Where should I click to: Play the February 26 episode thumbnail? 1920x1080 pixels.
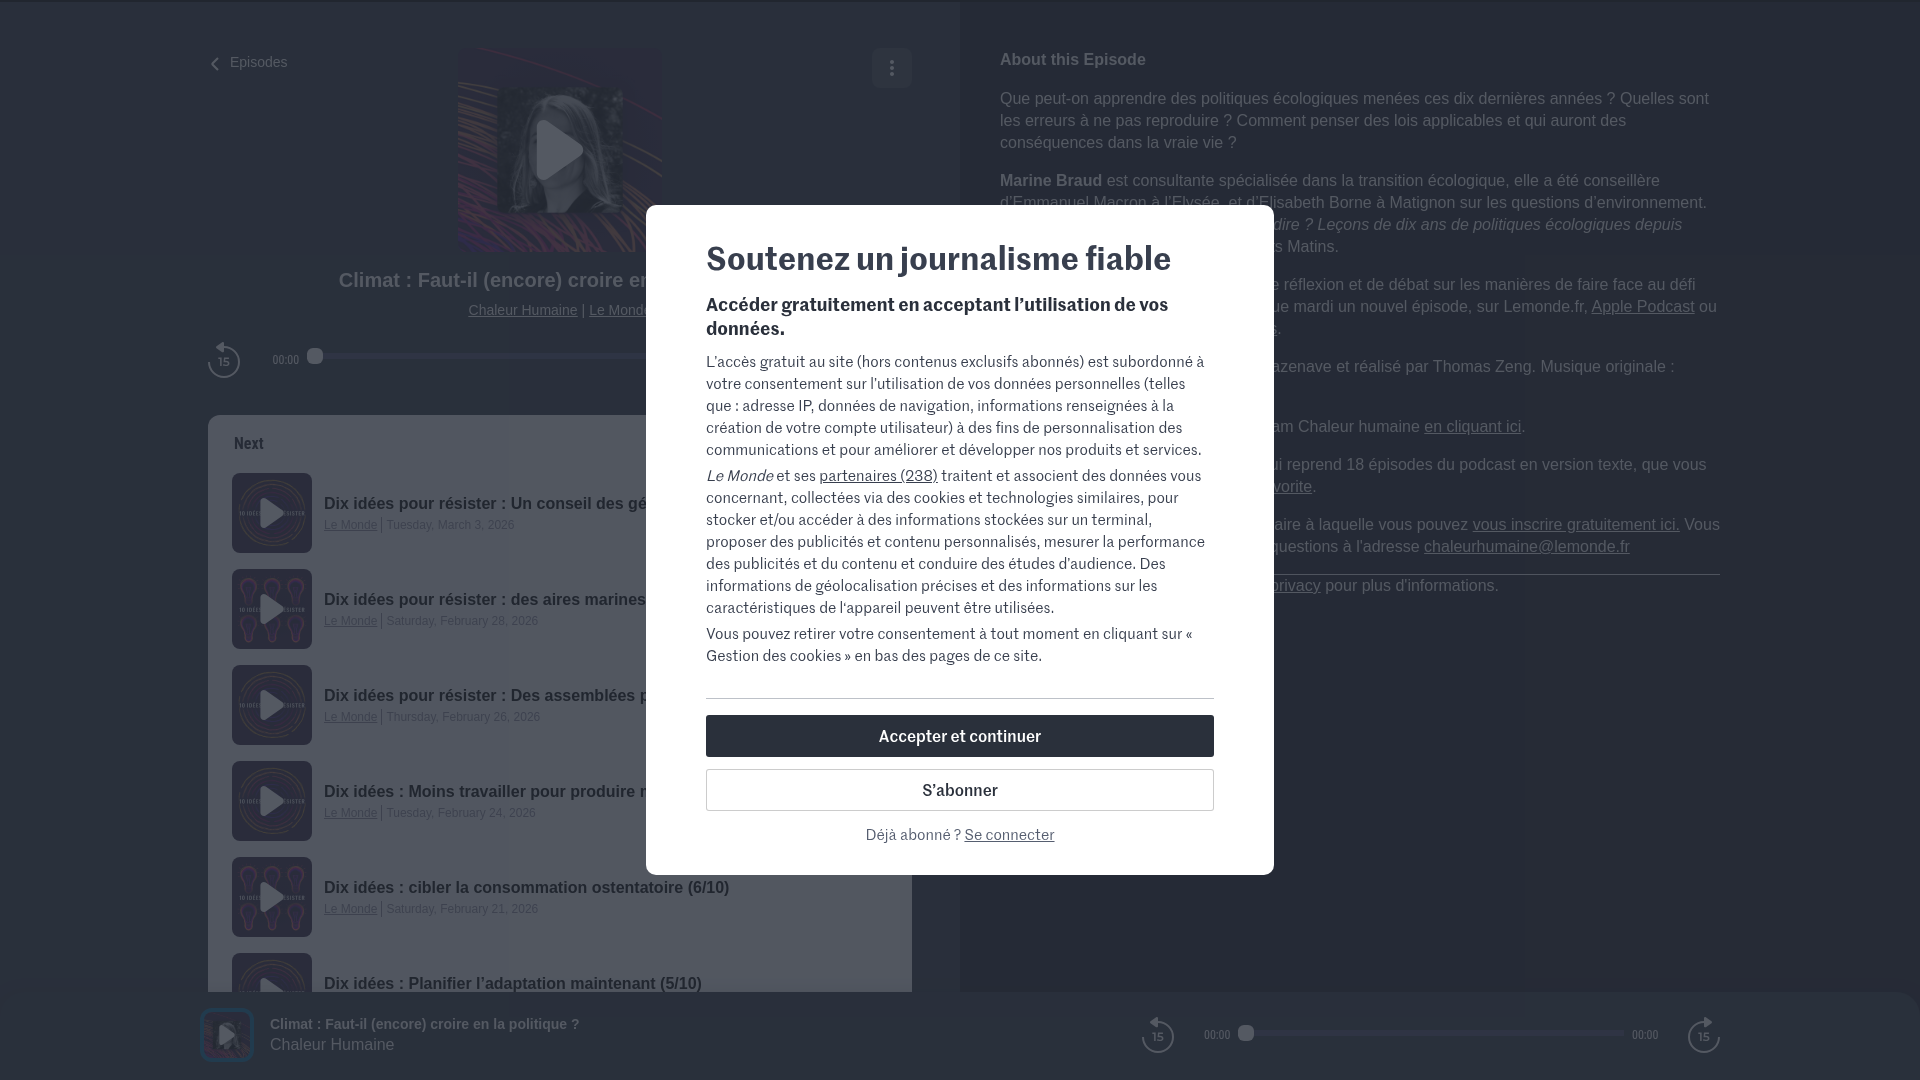tap(272, 705)
